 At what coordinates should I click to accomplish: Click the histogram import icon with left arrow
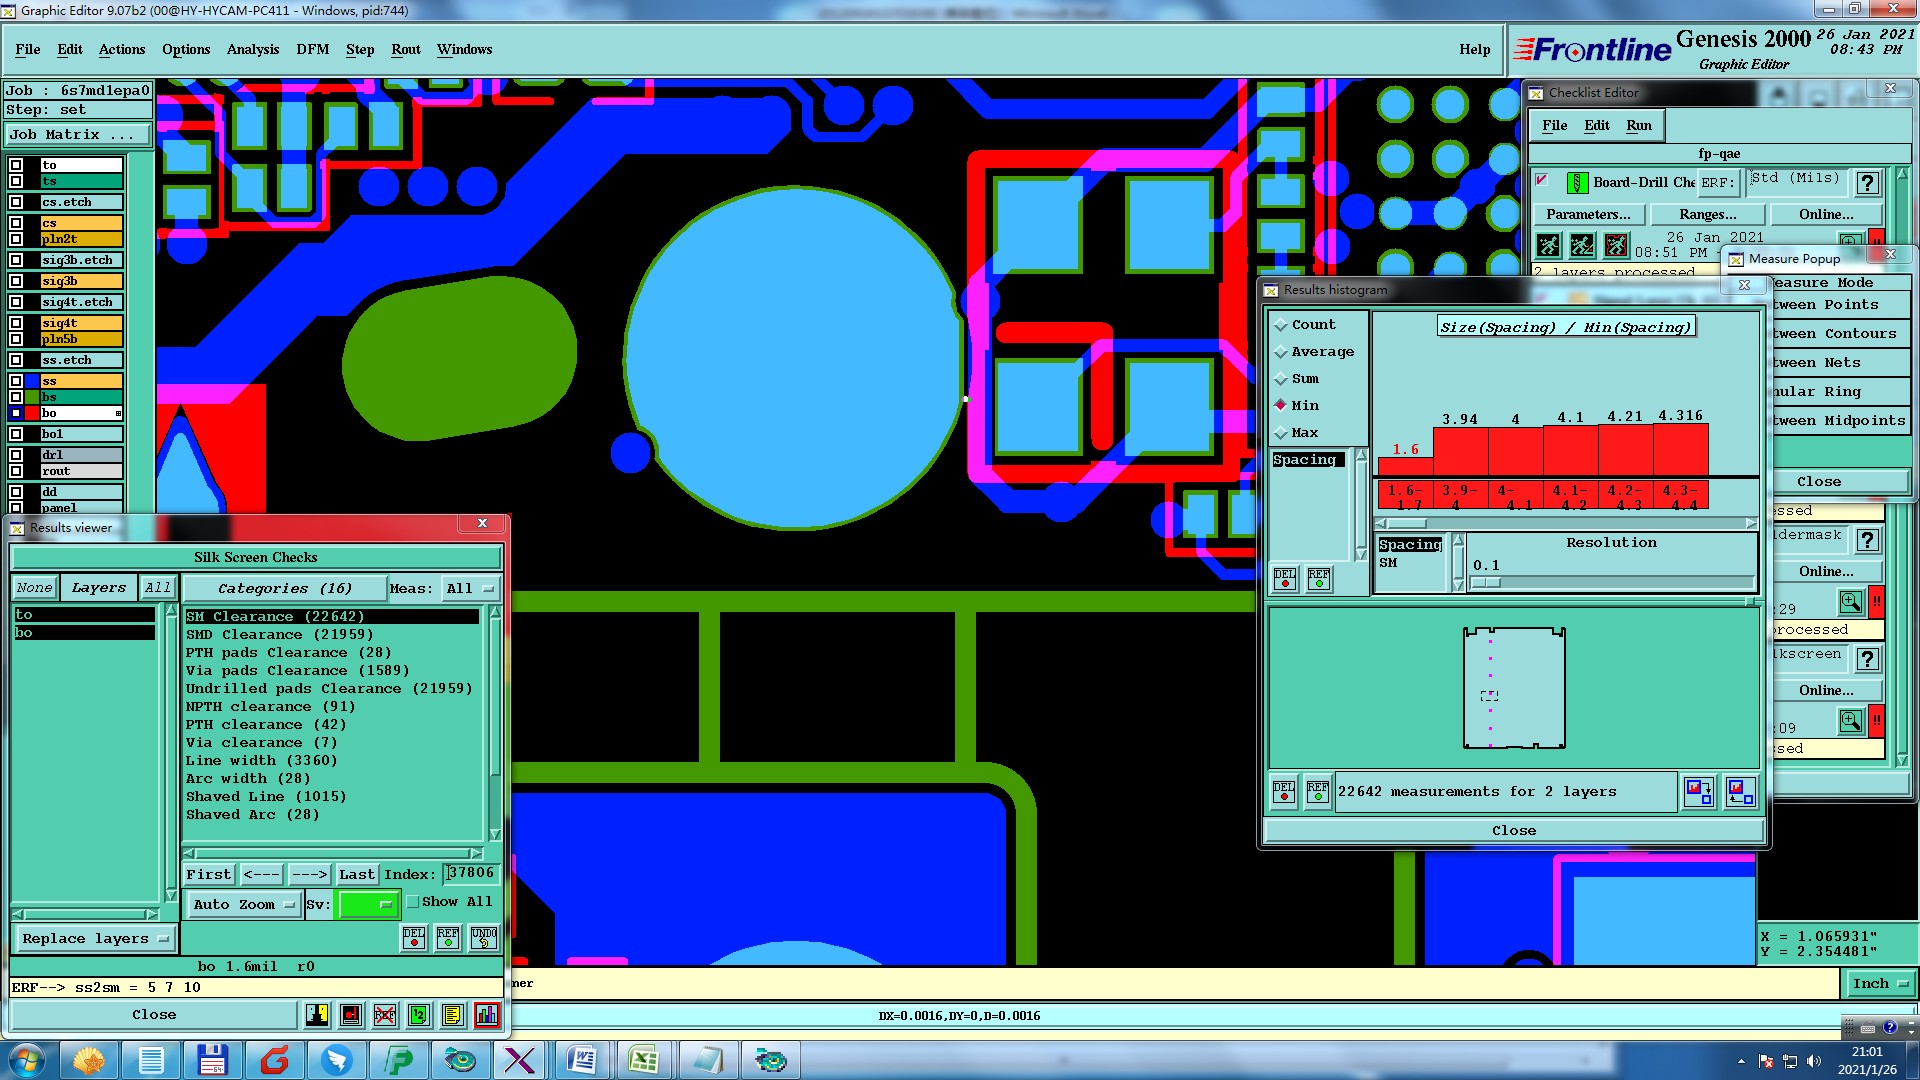click(1741, 792)
